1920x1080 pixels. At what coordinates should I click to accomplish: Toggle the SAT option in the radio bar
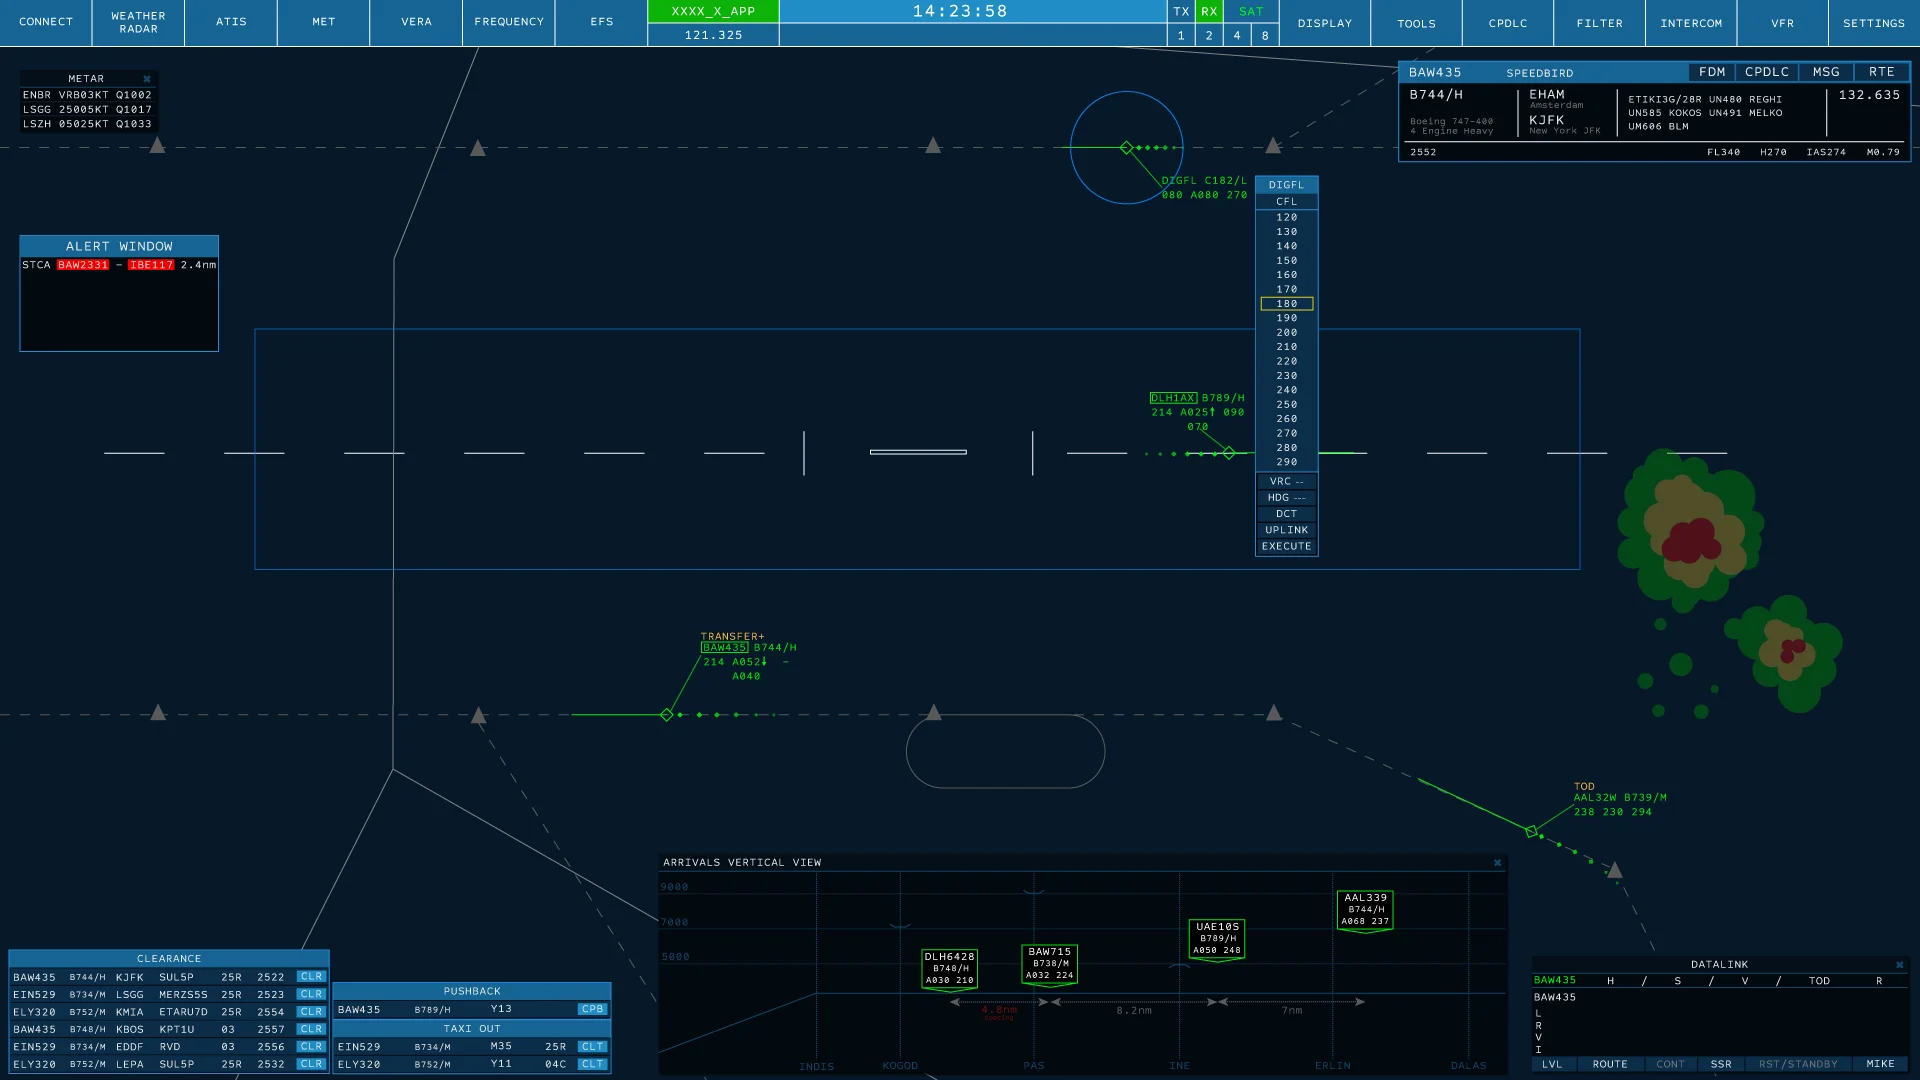(1250, 12)
